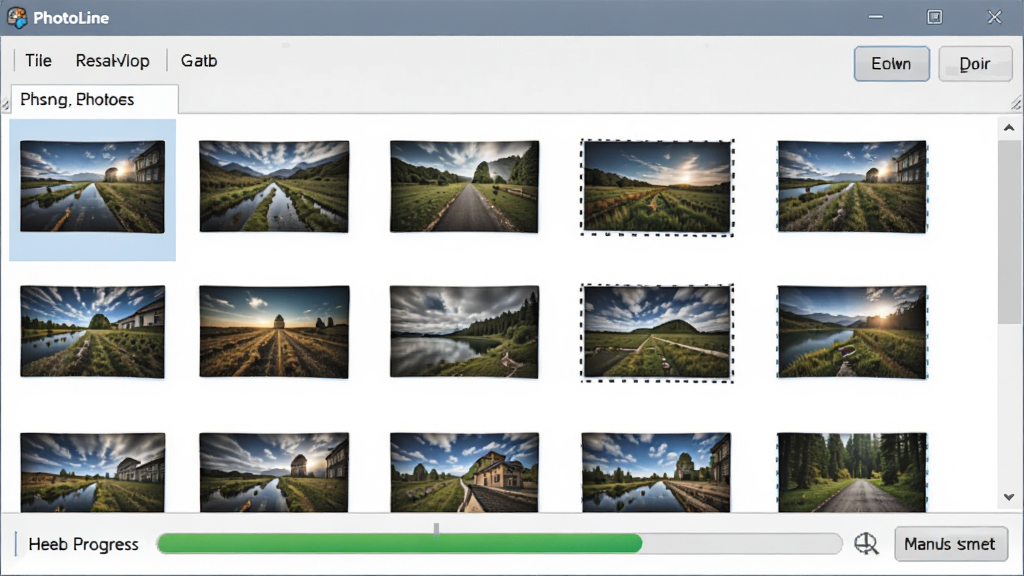Click the PhotoLine app icon in title bar
The height and width of the screenshot is (576, 1024).
click(17, 18)
